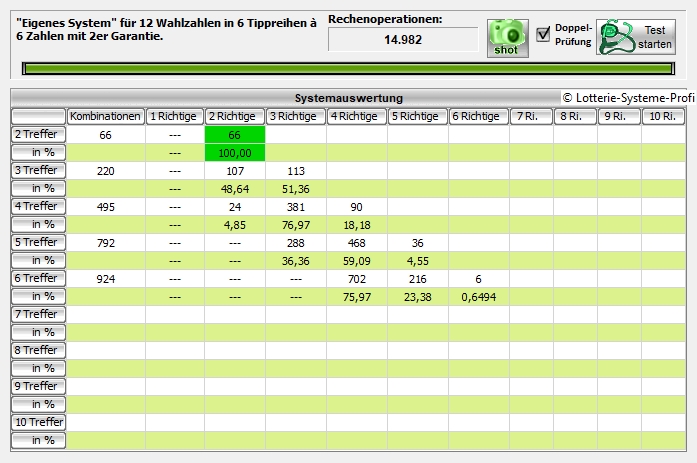
Task: Select the 6 Richtige column header
Action: pyautogui.click(x=478, y=116)
